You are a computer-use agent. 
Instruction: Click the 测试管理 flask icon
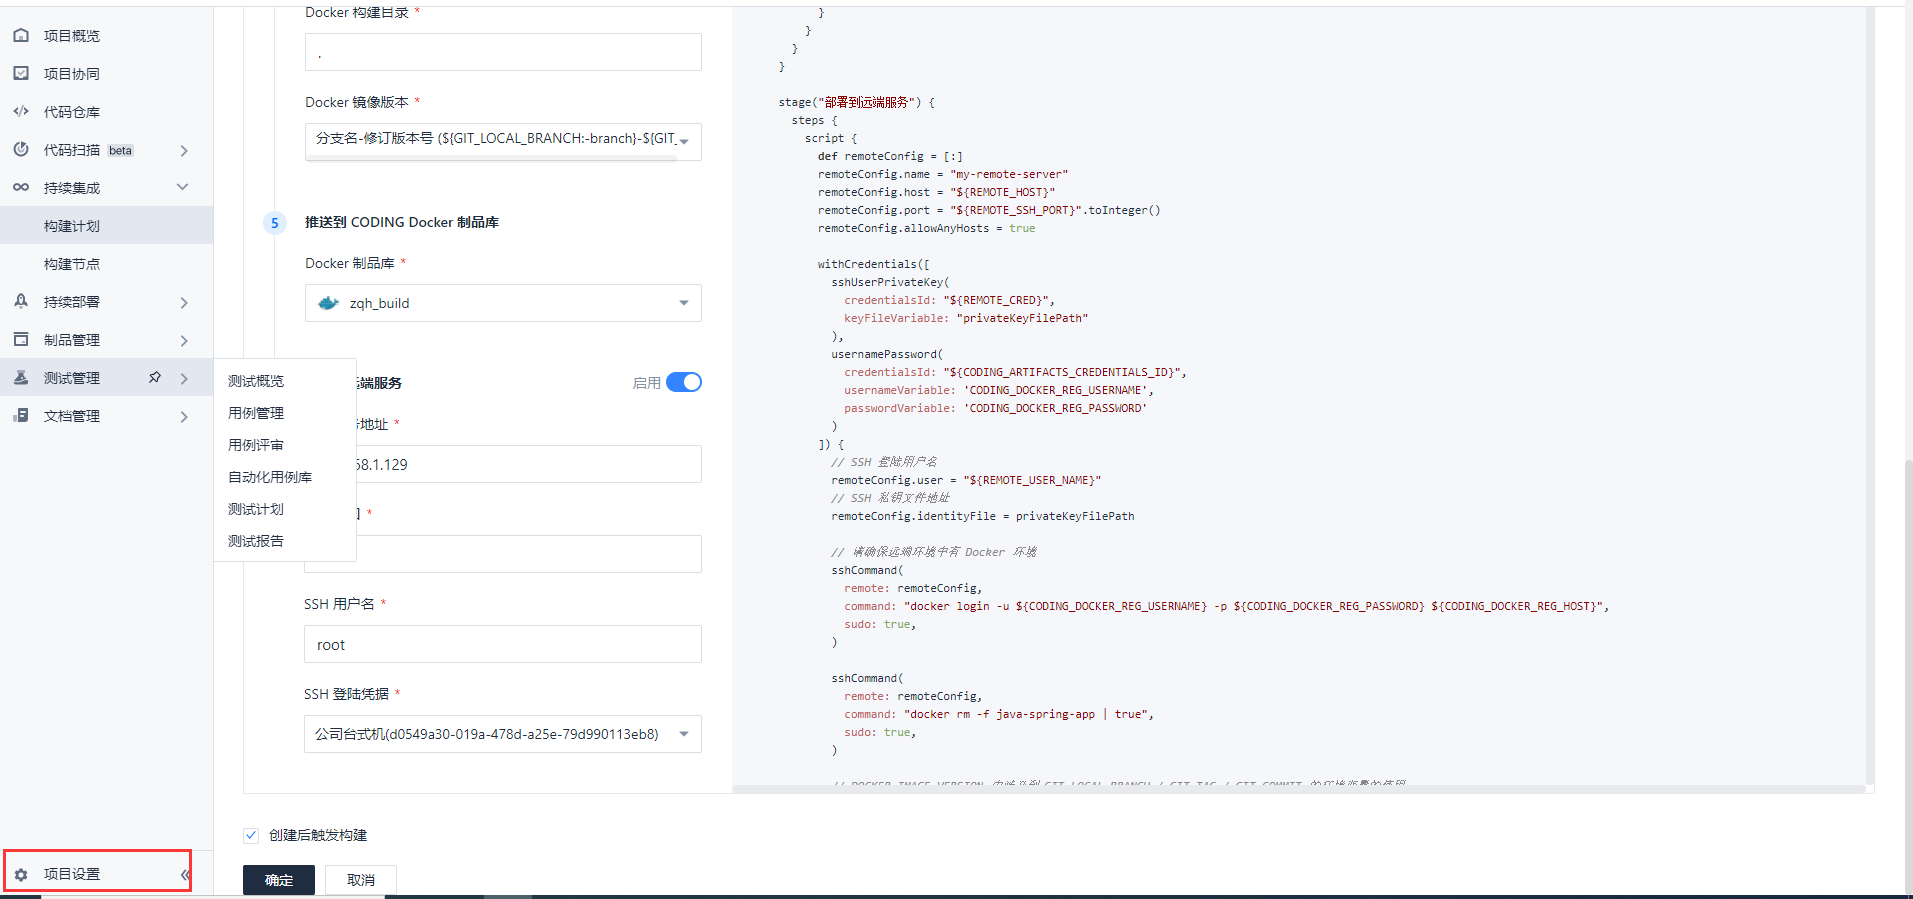tap(21, 377)
